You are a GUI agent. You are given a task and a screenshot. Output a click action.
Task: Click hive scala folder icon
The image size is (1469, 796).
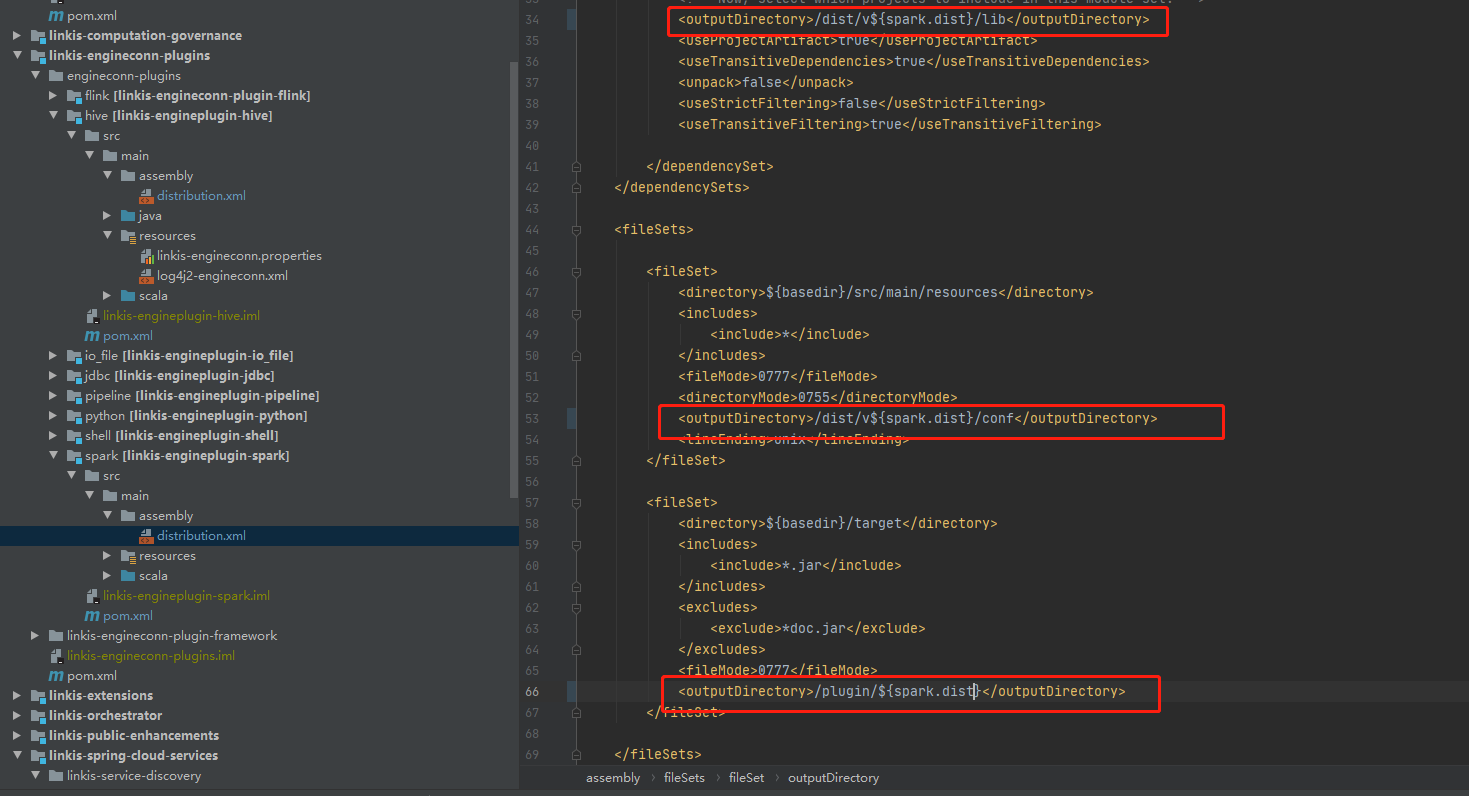(x=128, y=296)
